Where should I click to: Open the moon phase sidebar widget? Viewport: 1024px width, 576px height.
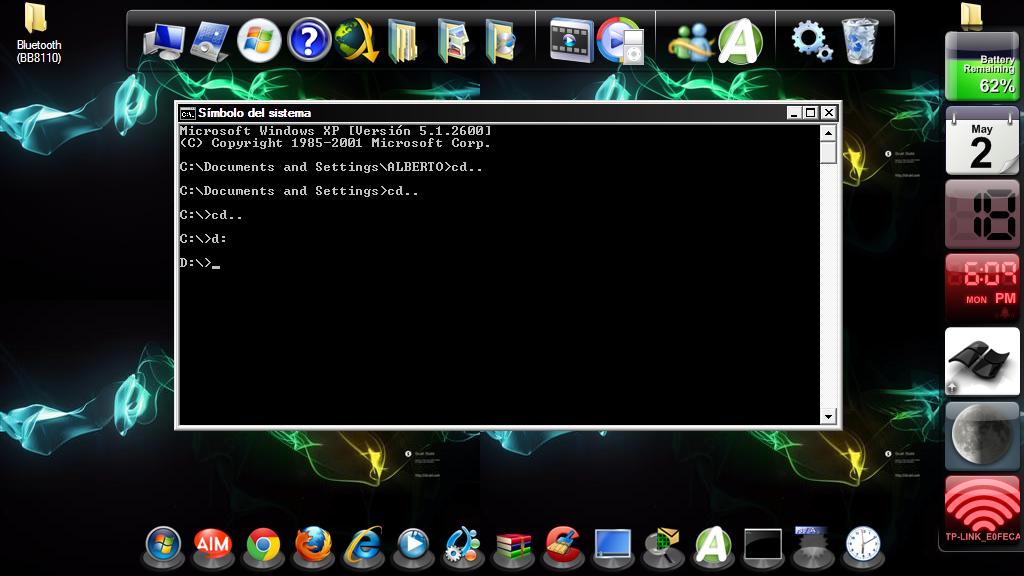click(982, 436)
